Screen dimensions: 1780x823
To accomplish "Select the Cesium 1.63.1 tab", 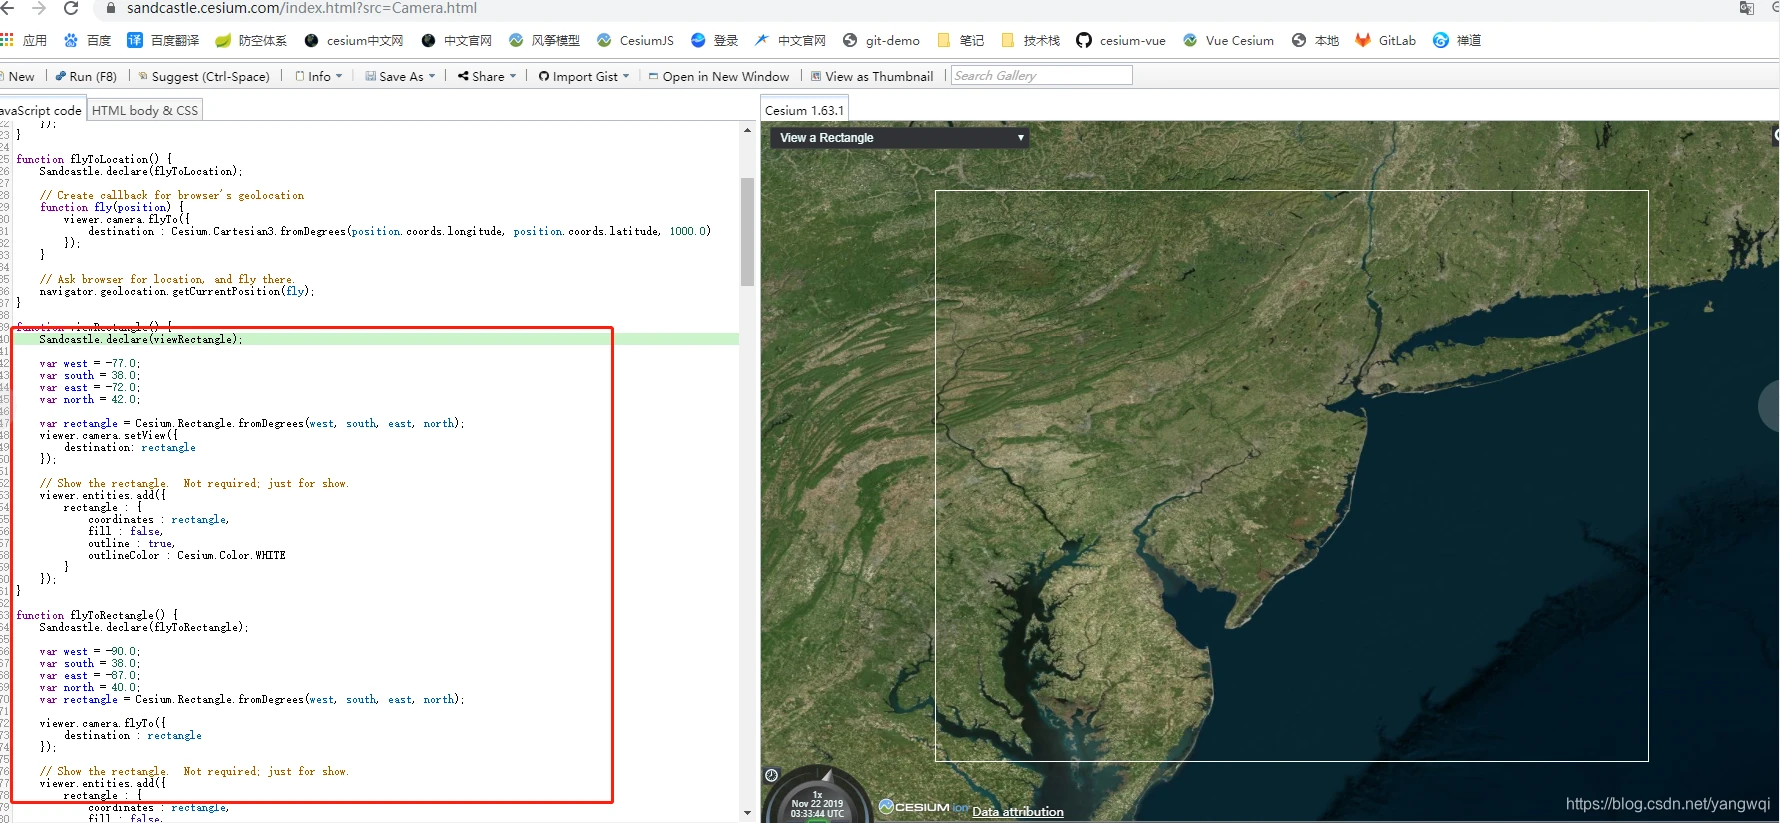I will point(804,110).
